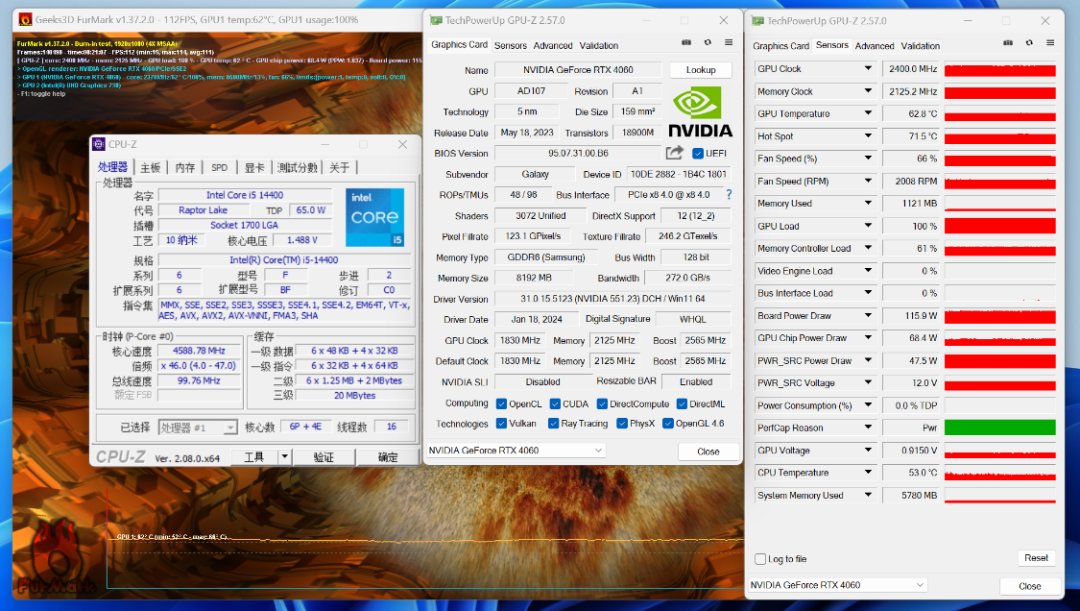The image size is (1080, 611).
Task: Switch to the 主板 tab in CPU-Z
Action: tap(150, 167)
